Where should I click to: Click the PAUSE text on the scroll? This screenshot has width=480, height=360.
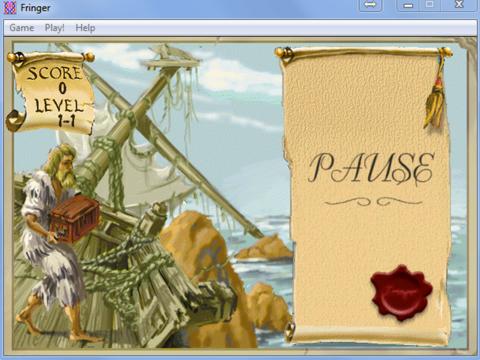[371, 168]
